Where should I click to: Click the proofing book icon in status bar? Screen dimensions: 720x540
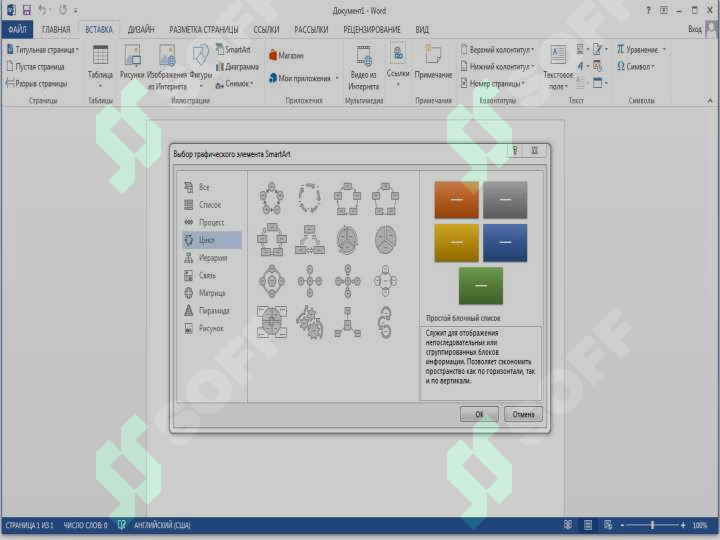pyautogui.click(x=121, y=525)
